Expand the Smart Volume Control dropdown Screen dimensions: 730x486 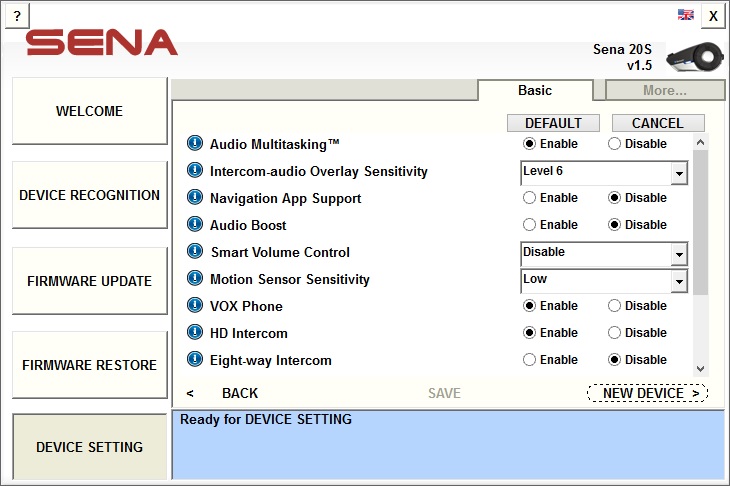[x=604, y=254]
